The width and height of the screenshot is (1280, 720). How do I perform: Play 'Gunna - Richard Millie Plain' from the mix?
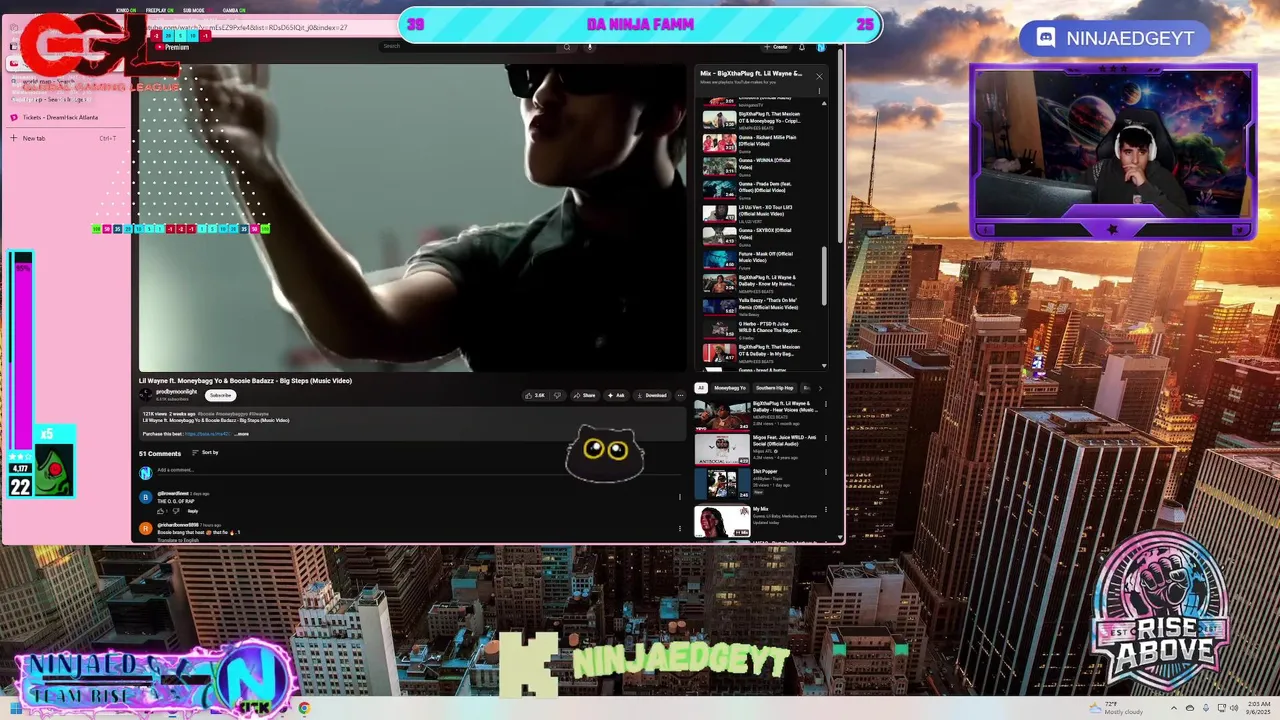pyautogui.click(x=762, y=144)
